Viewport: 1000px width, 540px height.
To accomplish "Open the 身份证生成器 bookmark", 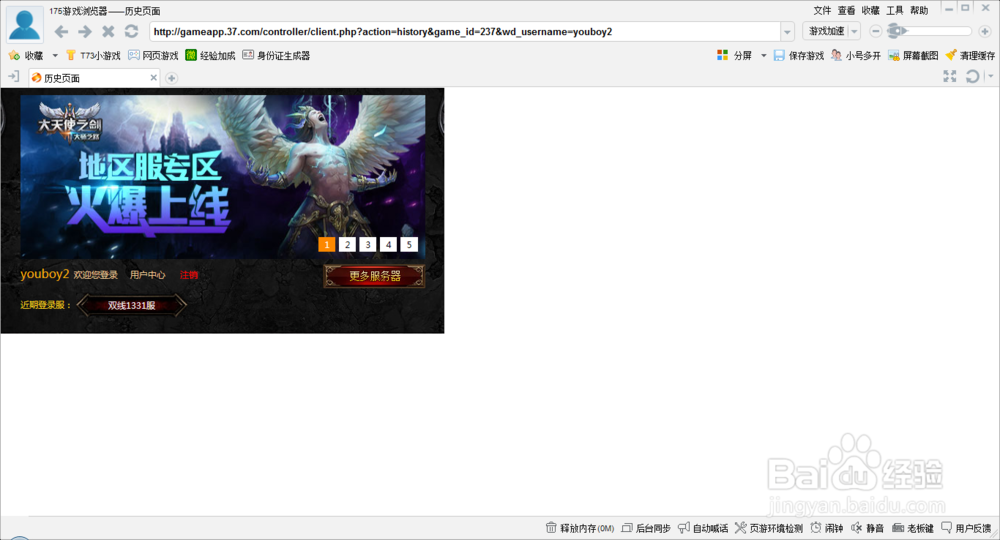I will pyautogui.click(x=276, y=55).
